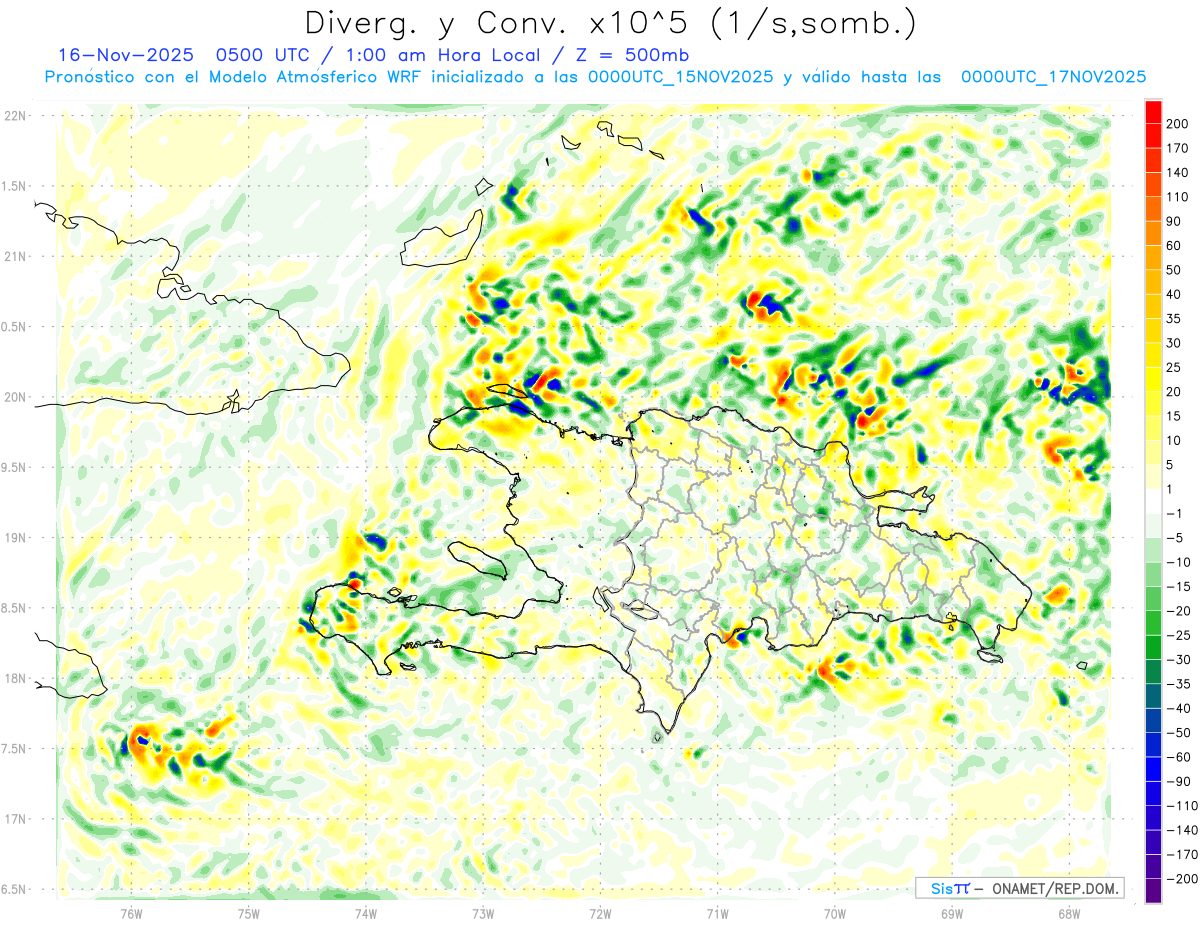
Task: Click the colorbar value 50
Action: 1175,270
